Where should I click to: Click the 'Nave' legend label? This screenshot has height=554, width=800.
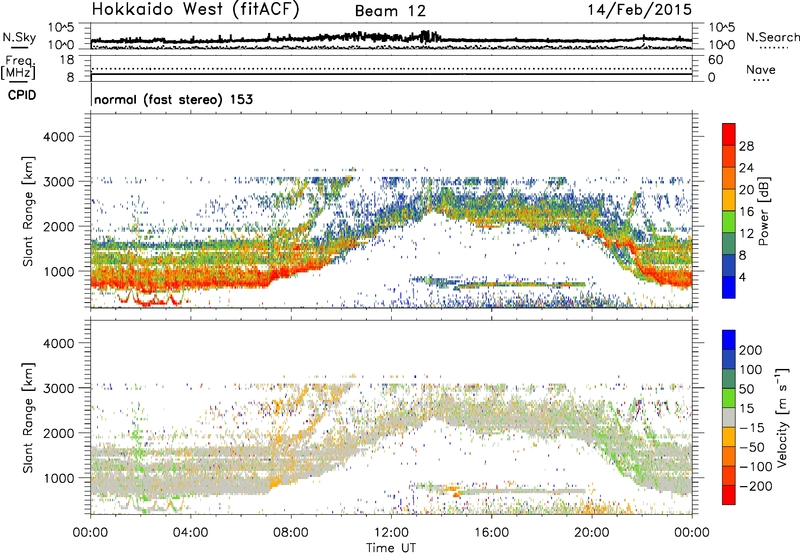coord(761,69)
